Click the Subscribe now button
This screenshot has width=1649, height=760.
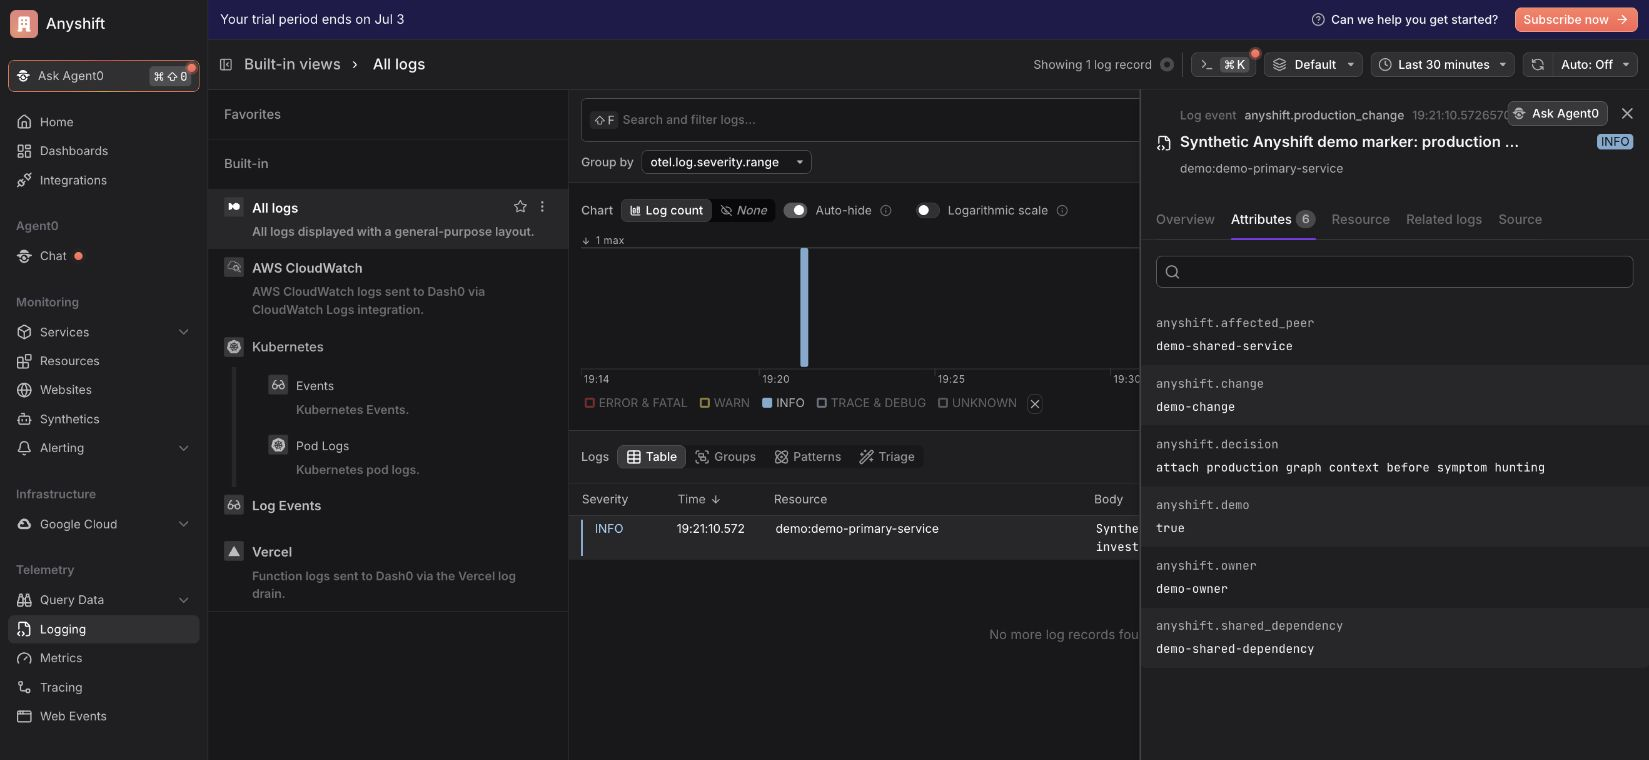(x=1575, y=19)
